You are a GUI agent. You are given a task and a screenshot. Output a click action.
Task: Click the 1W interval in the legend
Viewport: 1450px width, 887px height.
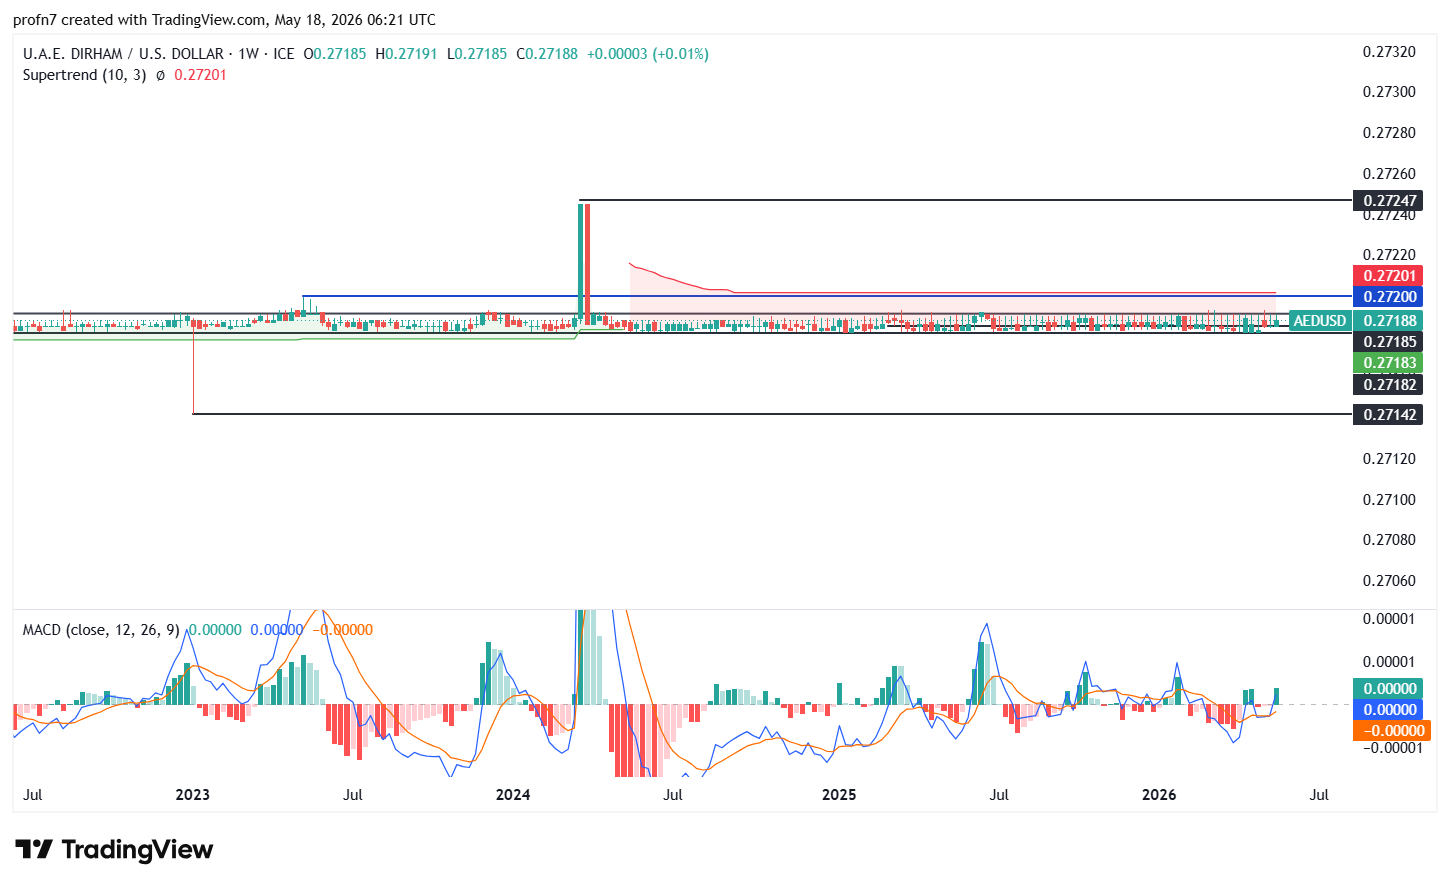click(x=248, y=54)
